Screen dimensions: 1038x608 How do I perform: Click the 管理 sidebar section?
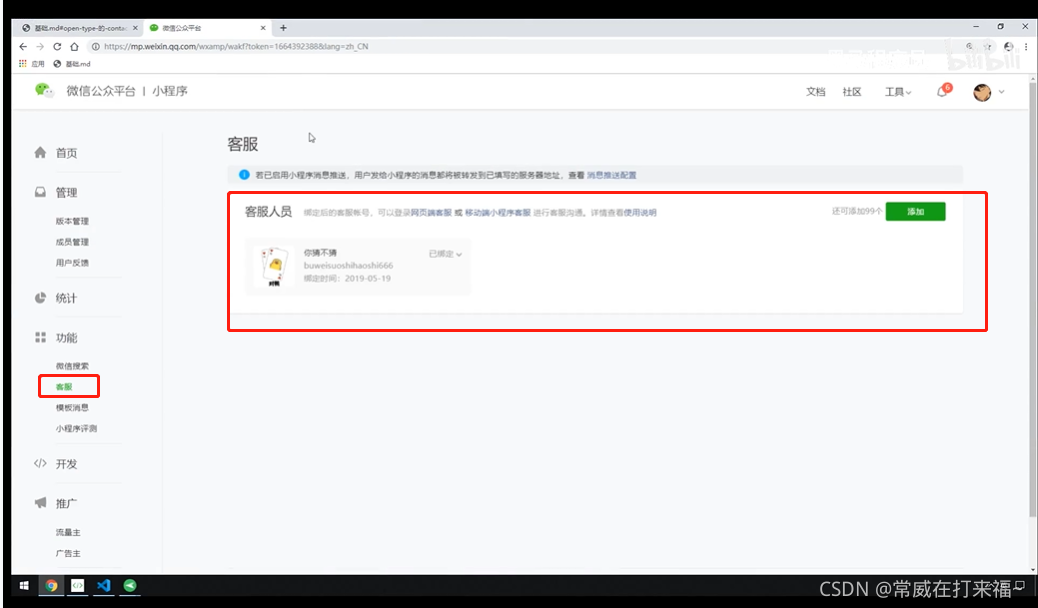point(66,193)
